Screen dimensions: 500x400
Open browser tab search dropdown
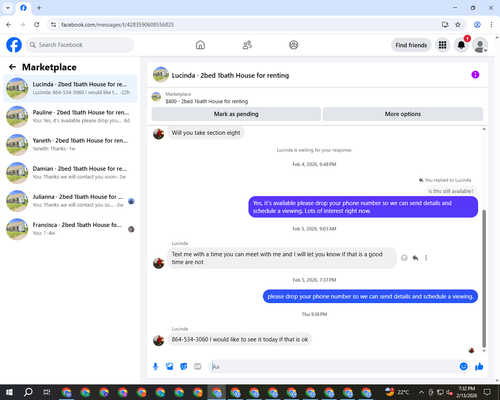pyautogui.click(x=8, y=8)
